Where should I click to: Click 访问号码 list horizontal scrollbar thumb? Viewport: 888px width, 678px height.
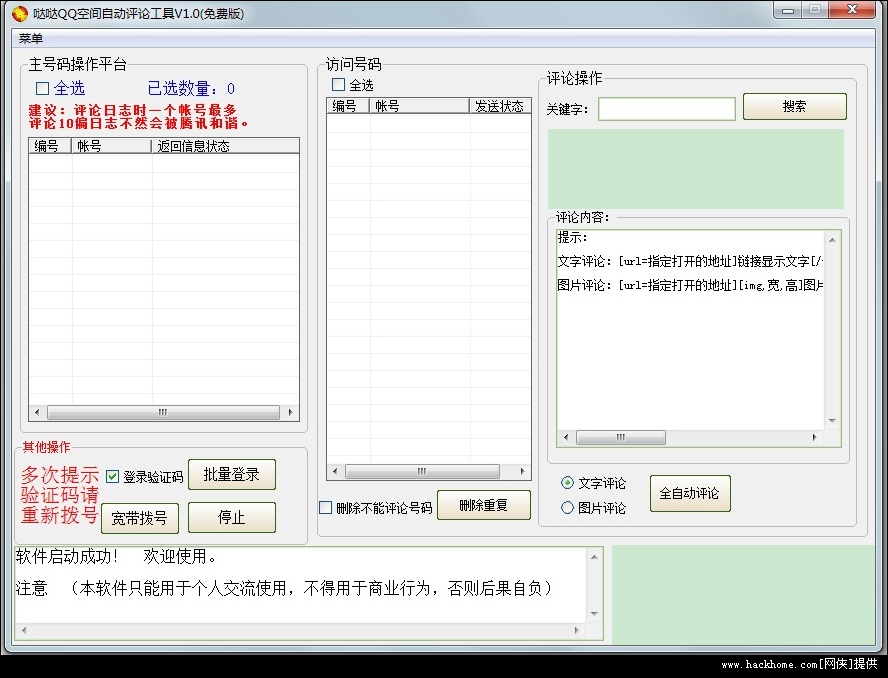[x=422, y=471]
